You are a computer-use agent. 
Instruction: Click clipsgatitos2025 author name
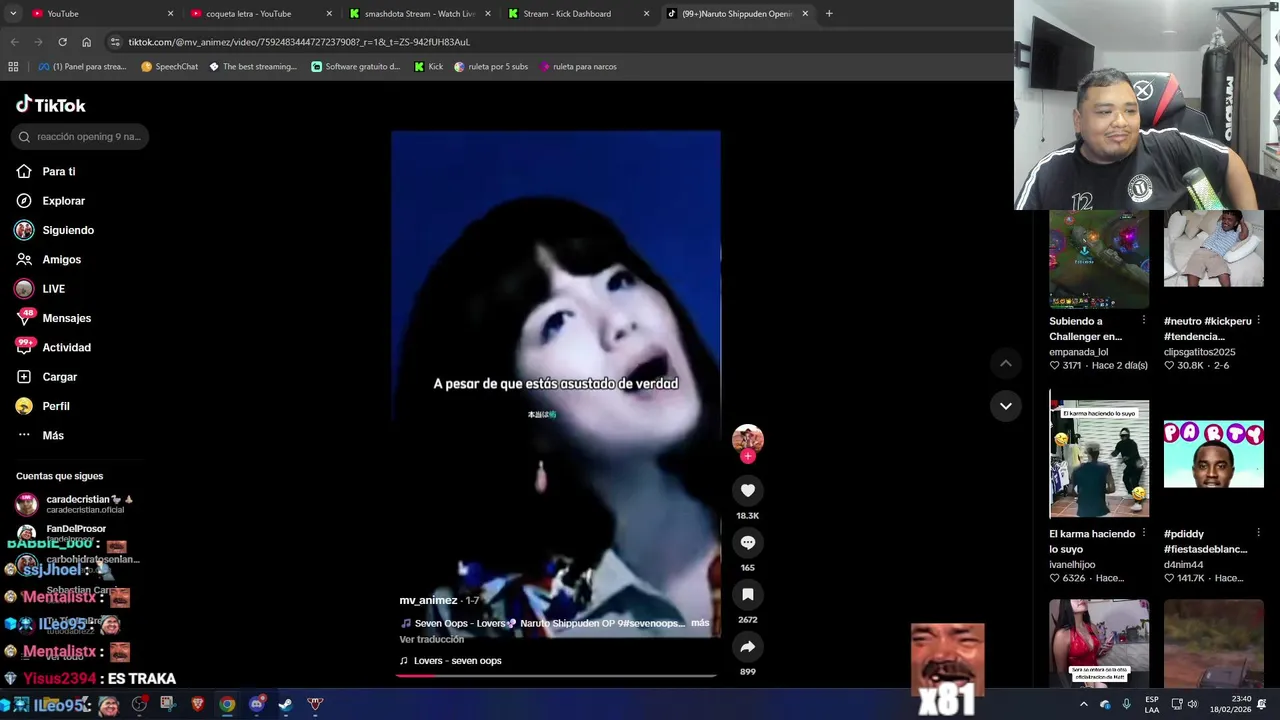pyautogui.click(x=1199, y=352)
